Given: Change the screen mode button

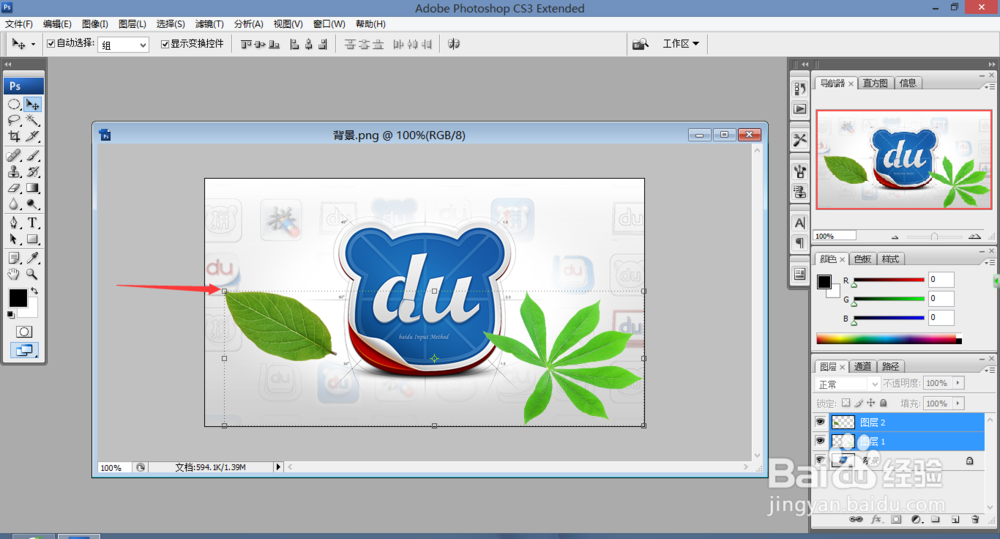Looking at the screenshot, I should click(24, 350).
